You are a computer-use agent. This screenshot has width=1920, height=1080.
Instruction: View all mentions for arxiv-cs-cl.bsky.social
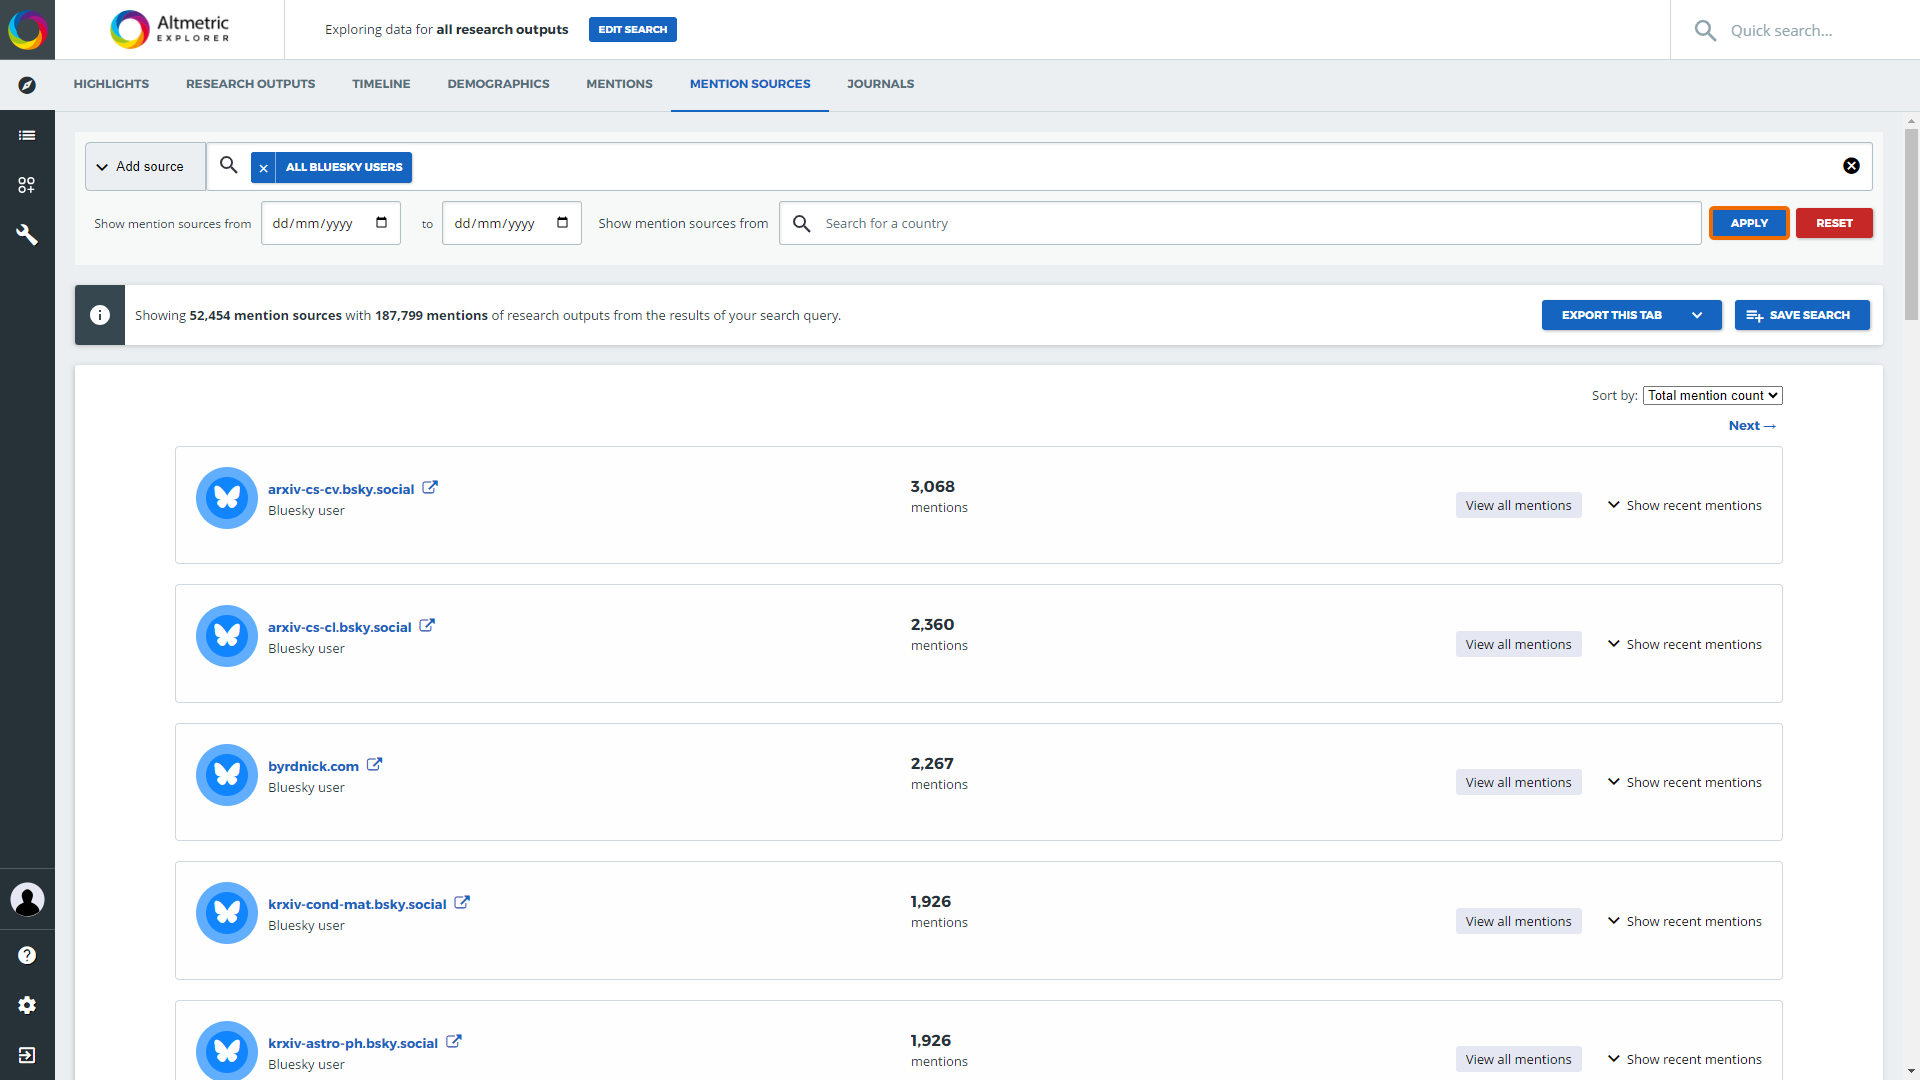(x=1518, y=644)
